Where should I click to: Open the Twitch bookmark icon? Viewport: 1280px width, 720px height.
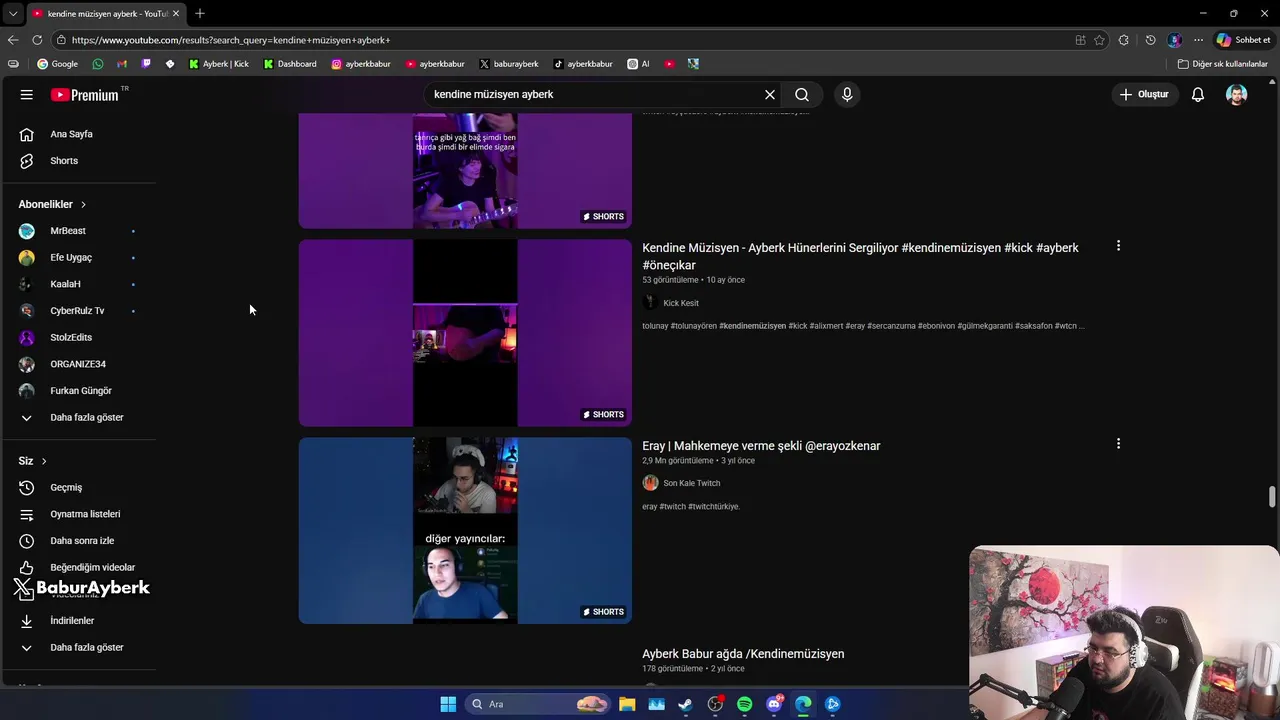tap(146, 64)
